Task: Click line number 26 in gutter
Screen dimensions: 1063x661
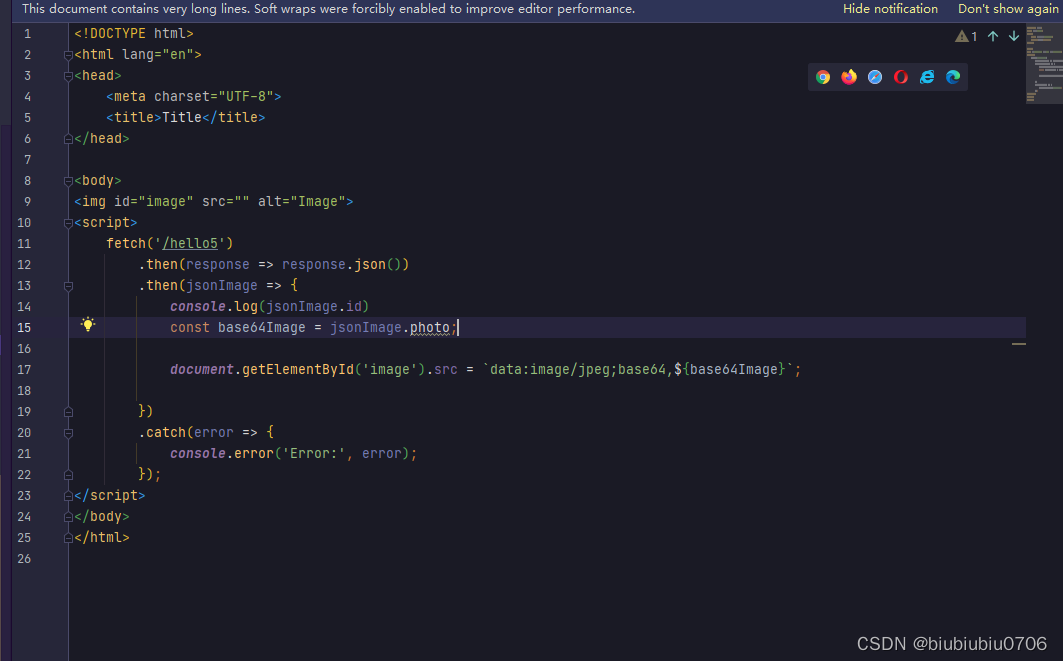Action: 24,559
